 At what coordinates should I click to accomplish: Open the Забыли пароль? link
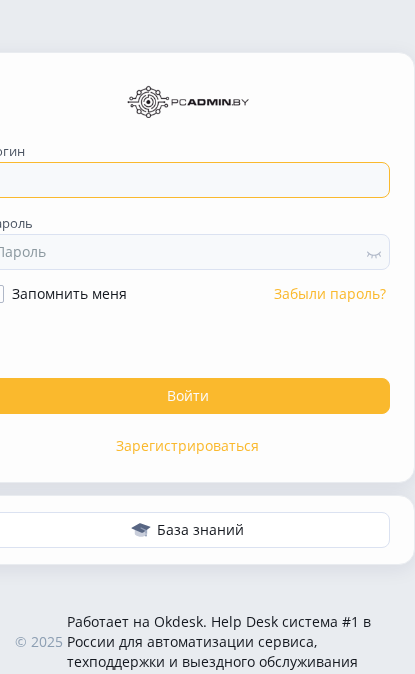[330, 294]
